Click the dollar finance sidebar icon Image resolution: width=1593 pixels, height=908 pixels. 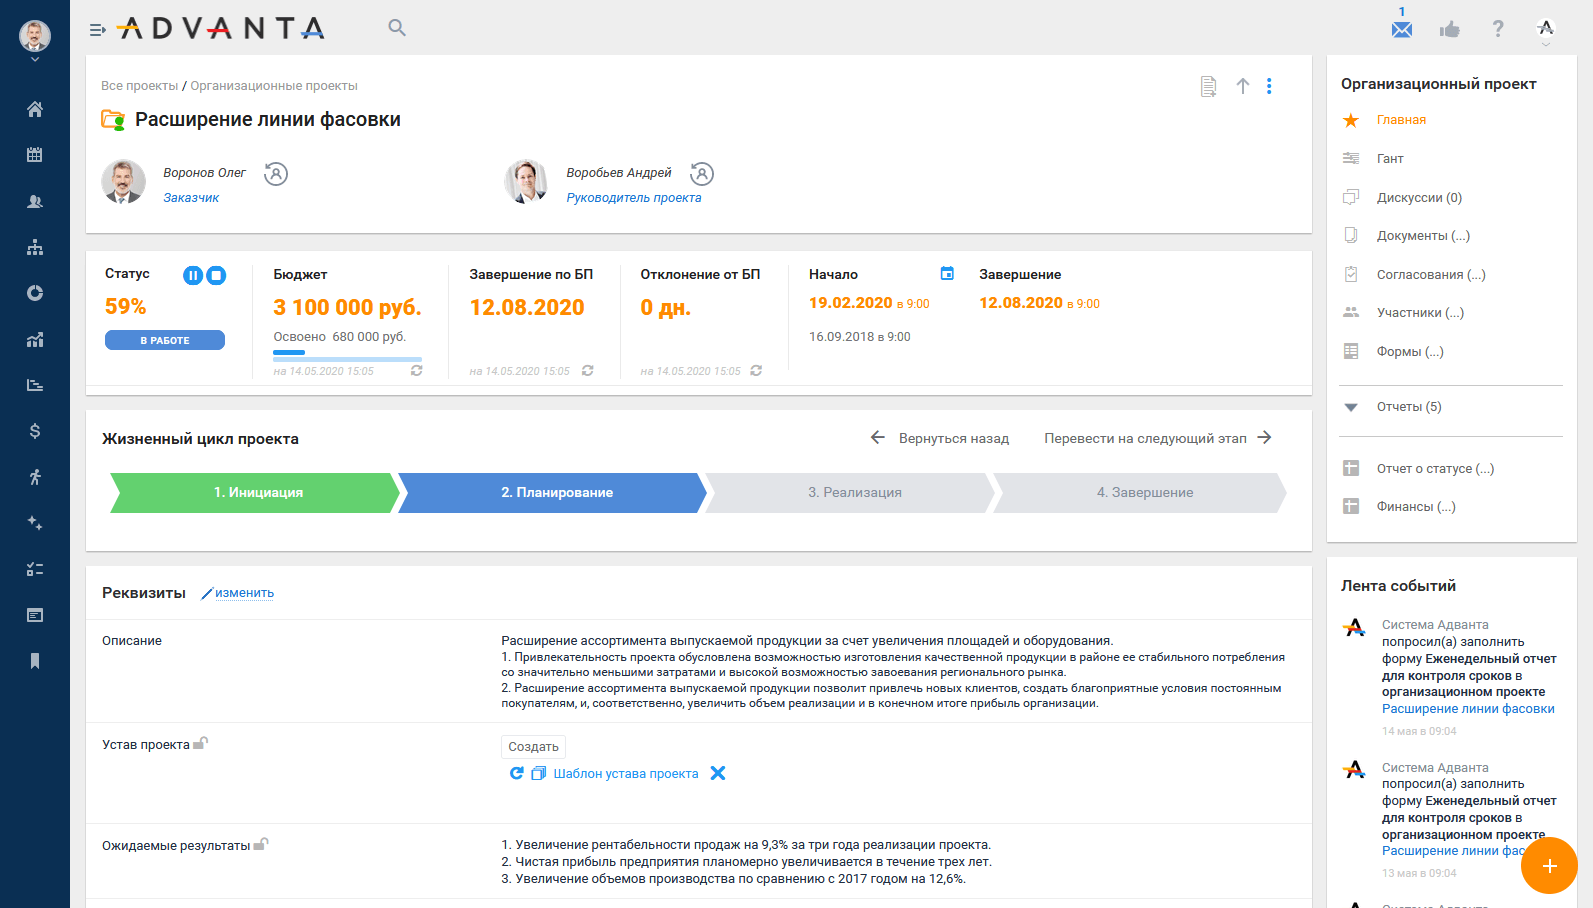[35, 431]
